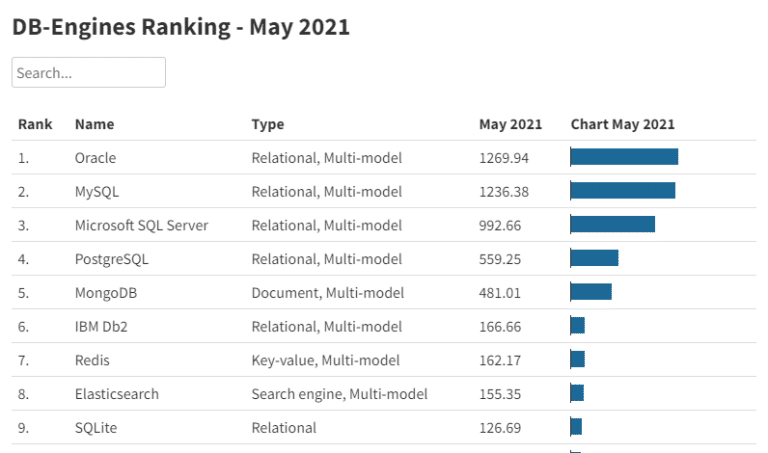Sort by May 2021 score header

tap(510, 124)
